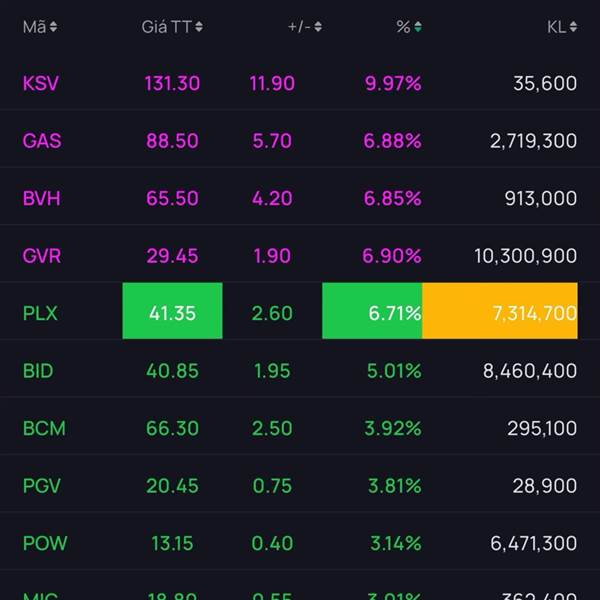The width and height of the screenshot is (600, 600).
Task: Click the KL column header label
Action: click(x=556, y=27)
